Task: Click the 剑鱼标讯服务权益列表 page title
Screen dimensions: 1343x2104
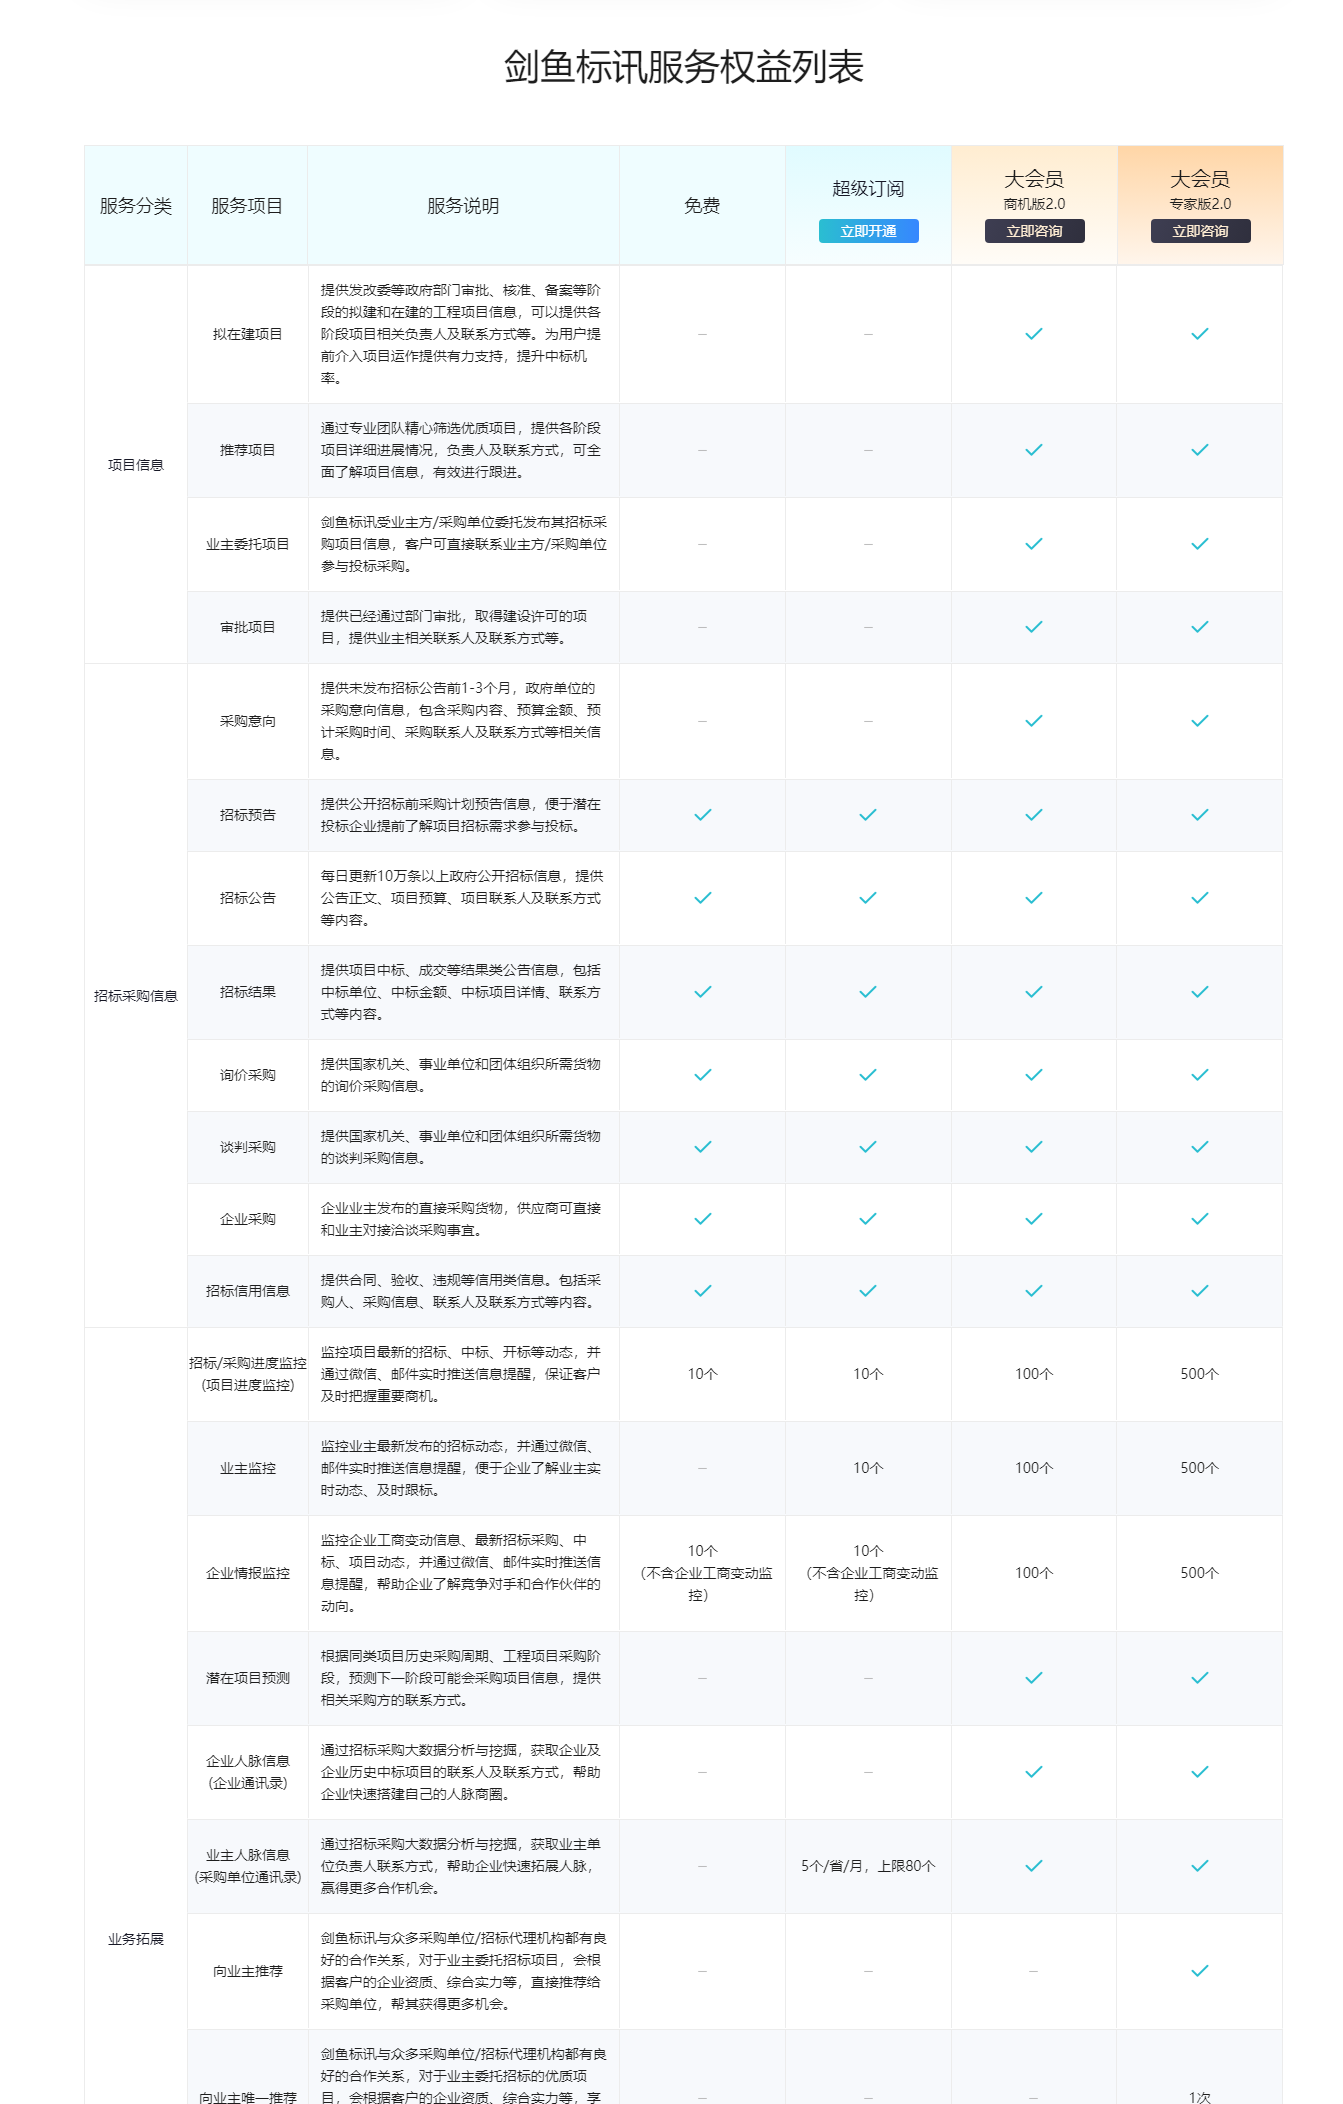Action: 683,67
